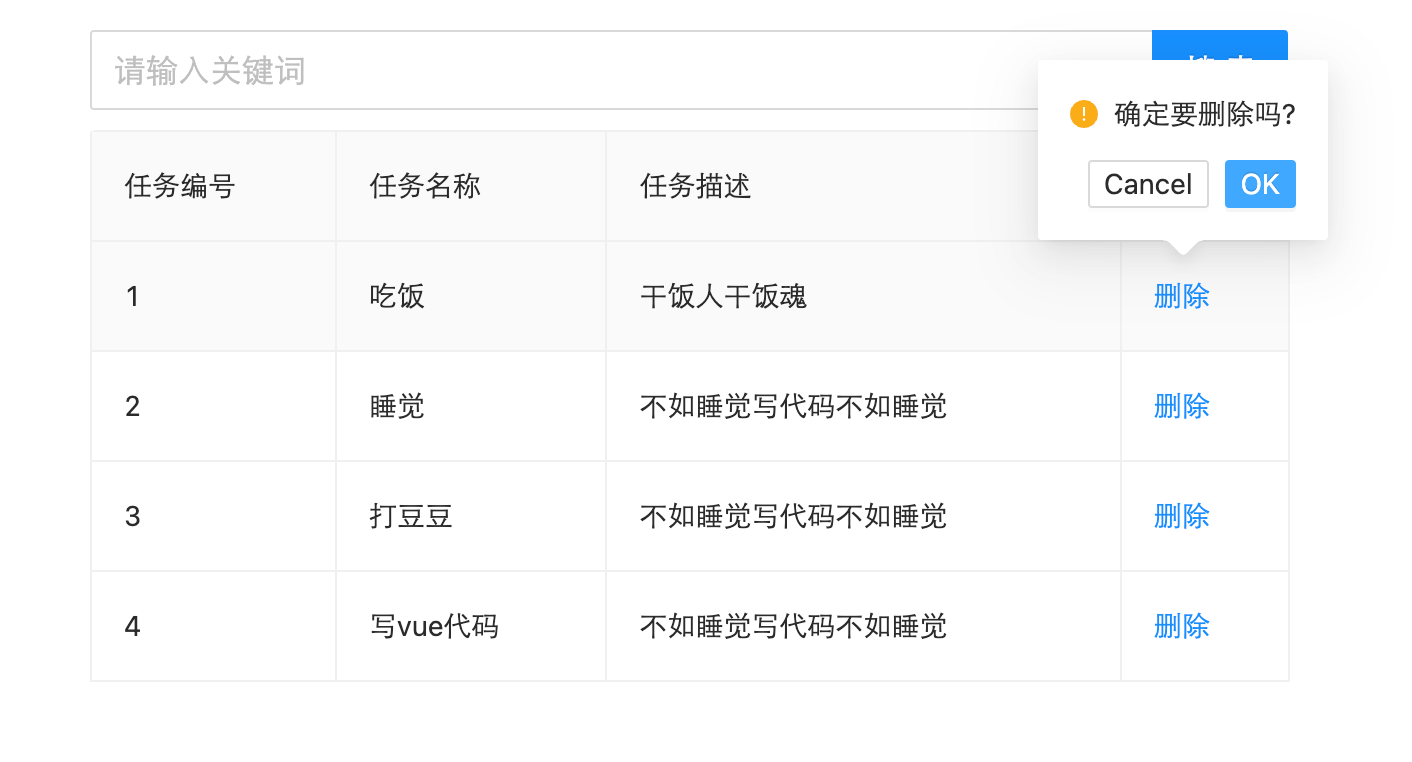Image resolution: width=1412 pixels, height=762 pixels.
Task: Click the 干饭人干饭魂 description cell
Action: 863,296
